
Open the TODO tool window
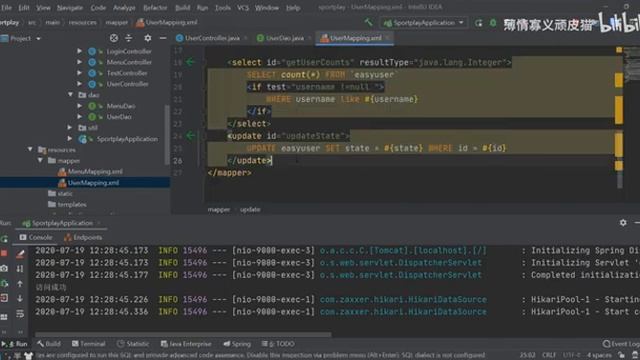point(278,344)
